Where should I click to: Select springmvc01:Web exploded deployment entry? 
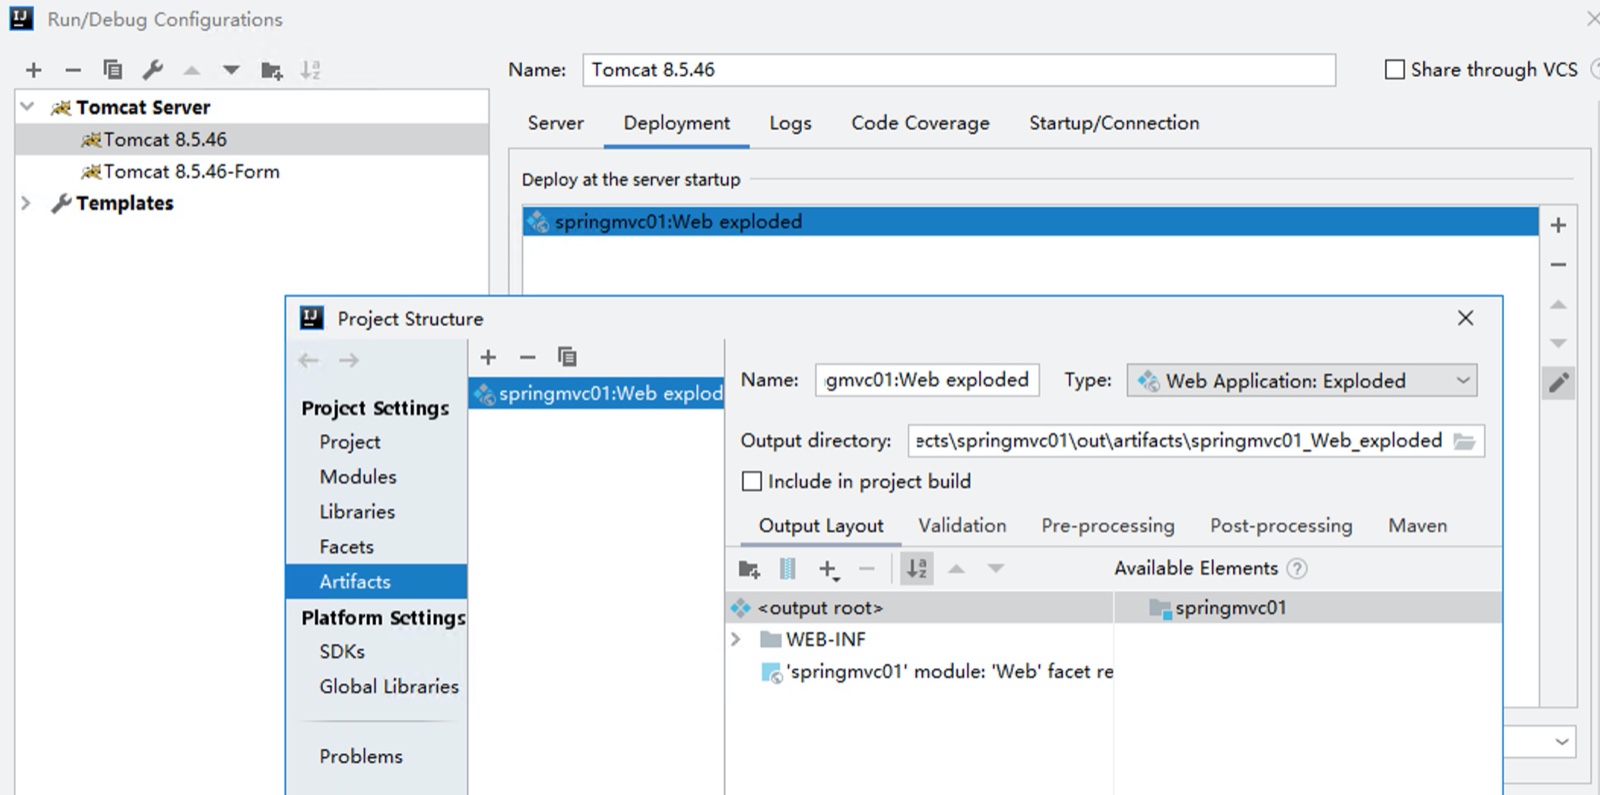[1030, 221]
